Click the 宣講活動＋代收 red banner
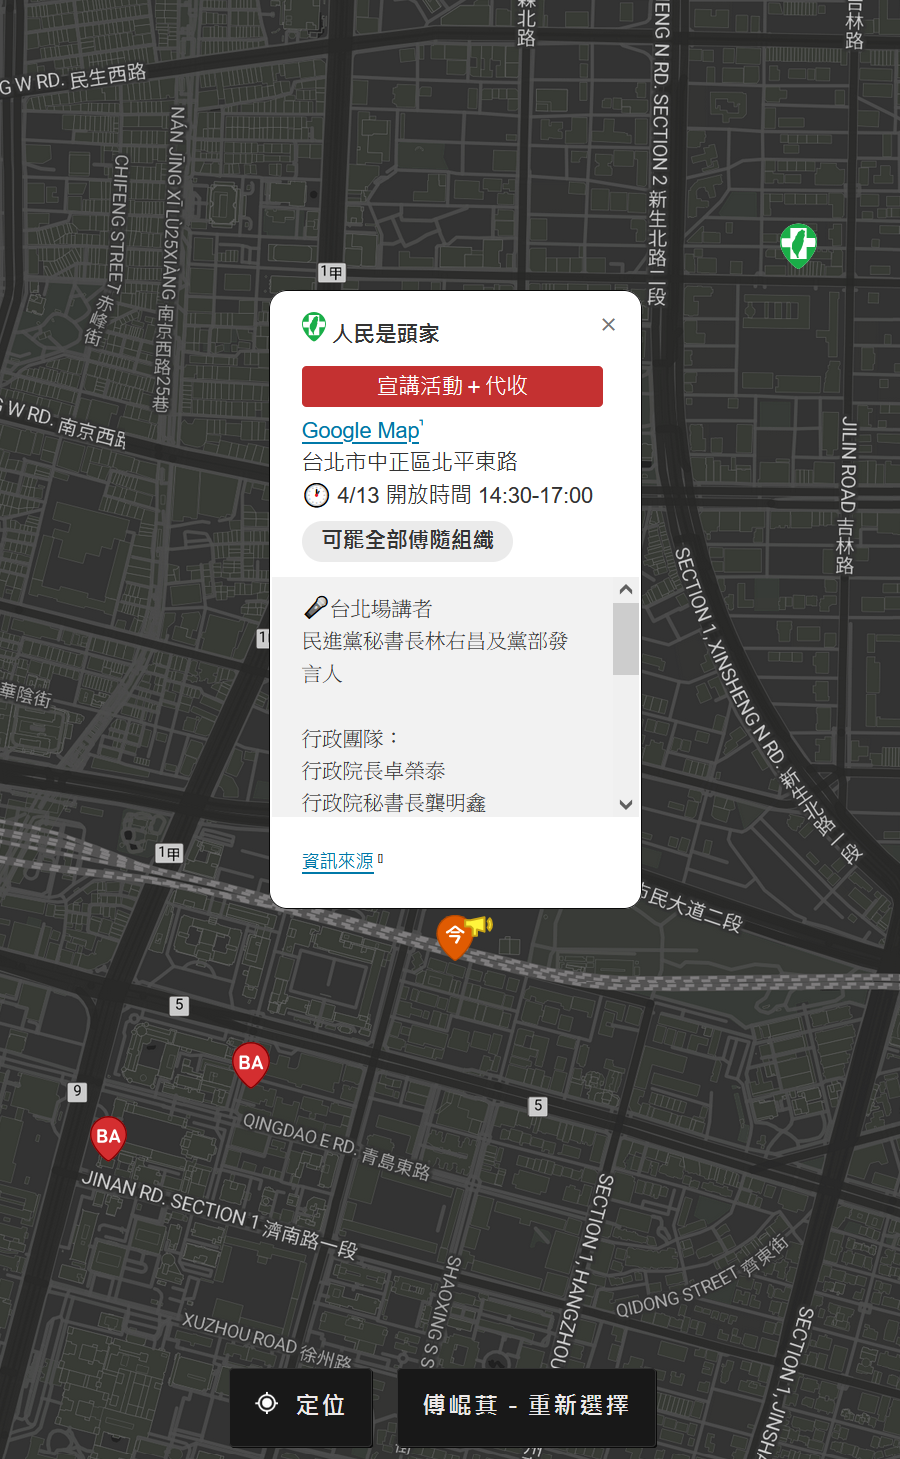The width and height of the screenshot is (900, 1459). 452,386
